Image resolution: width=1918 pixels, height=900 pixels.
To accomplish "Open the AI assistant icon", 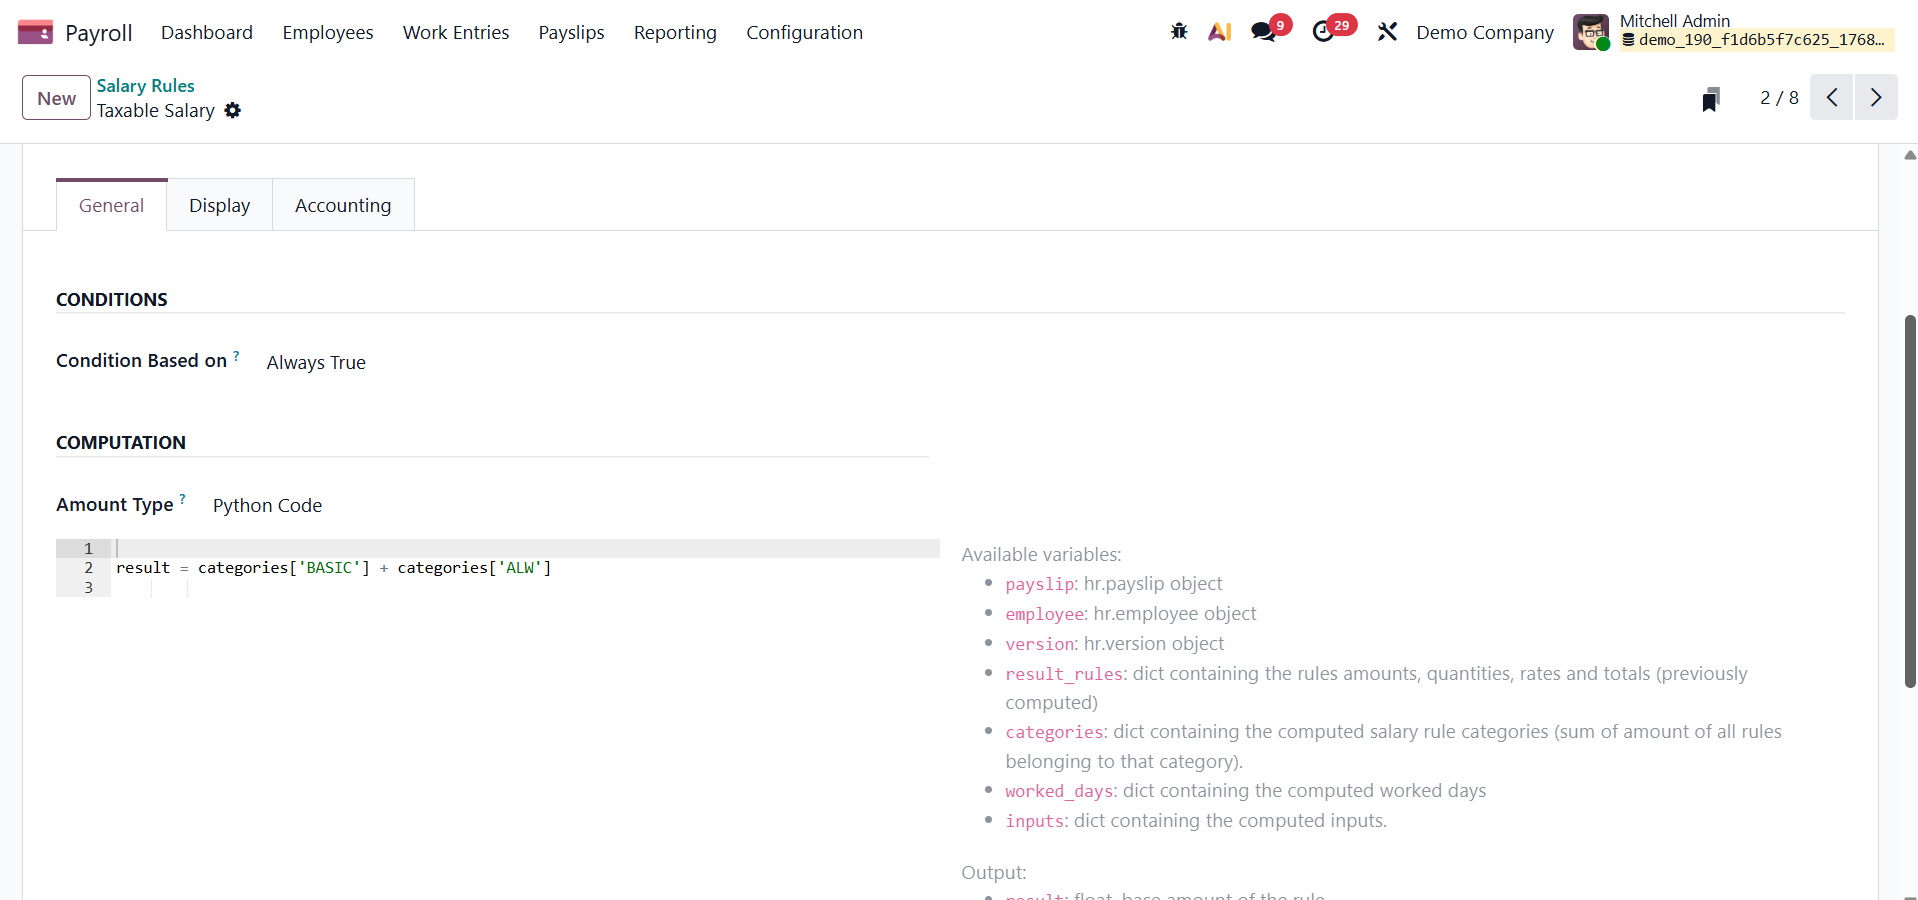I will 1219,32.
